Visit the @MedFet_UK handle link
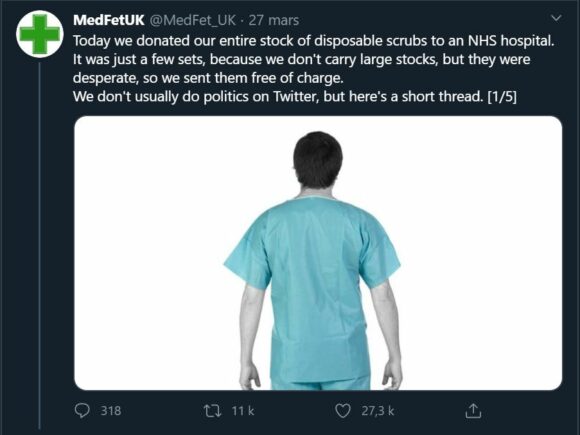The image size is (580, 435). 192,20
